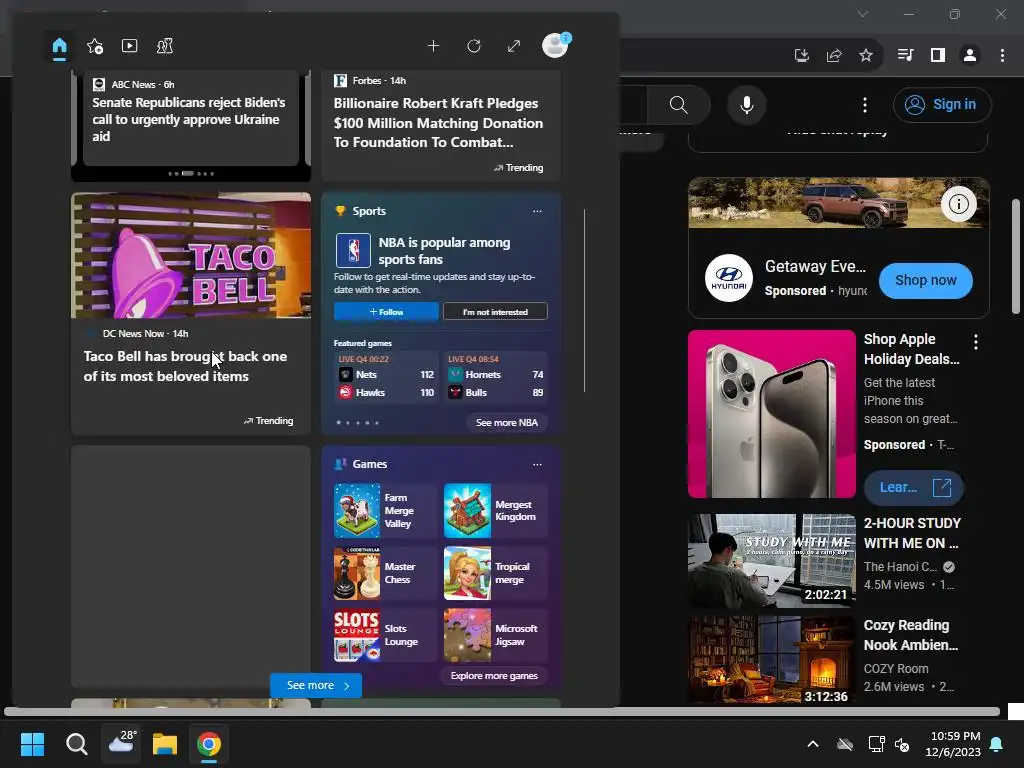Screen dimensions: 1024x768
Task: Click Learn more on iPhone ad
Action: (913, 487)
